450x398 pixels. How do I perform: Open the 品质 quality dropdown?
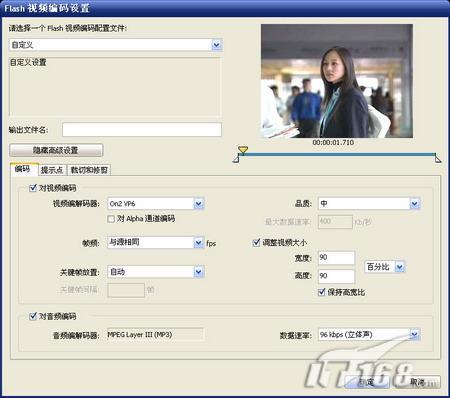[x=369, y=204]
